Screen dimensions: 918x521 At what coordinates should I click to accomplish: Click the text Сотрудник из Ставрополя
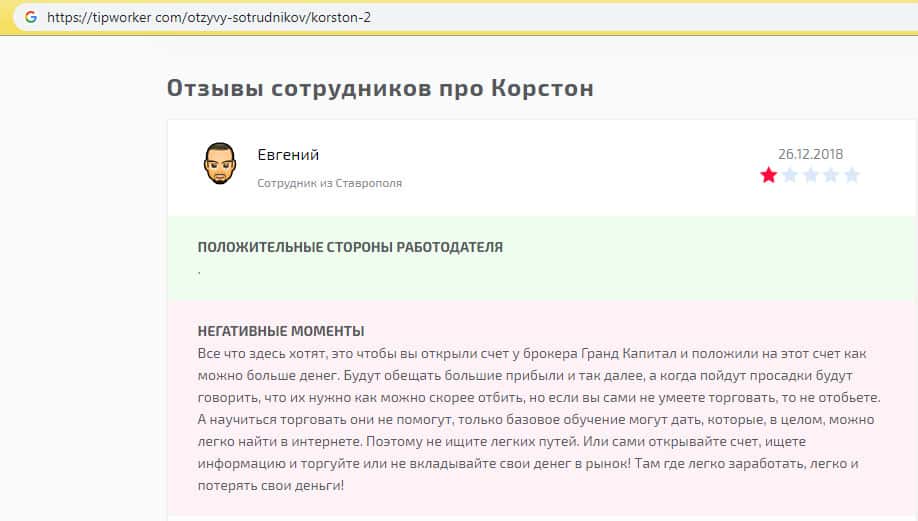click(x=330, y=183)
